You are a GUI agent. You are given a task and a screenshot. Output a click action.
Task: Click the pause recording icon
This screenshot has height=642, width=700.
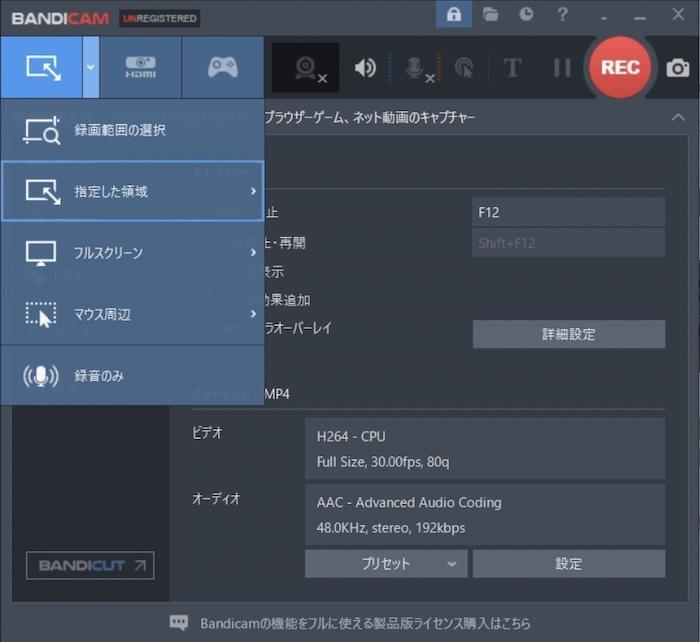[x=562, y=68]
